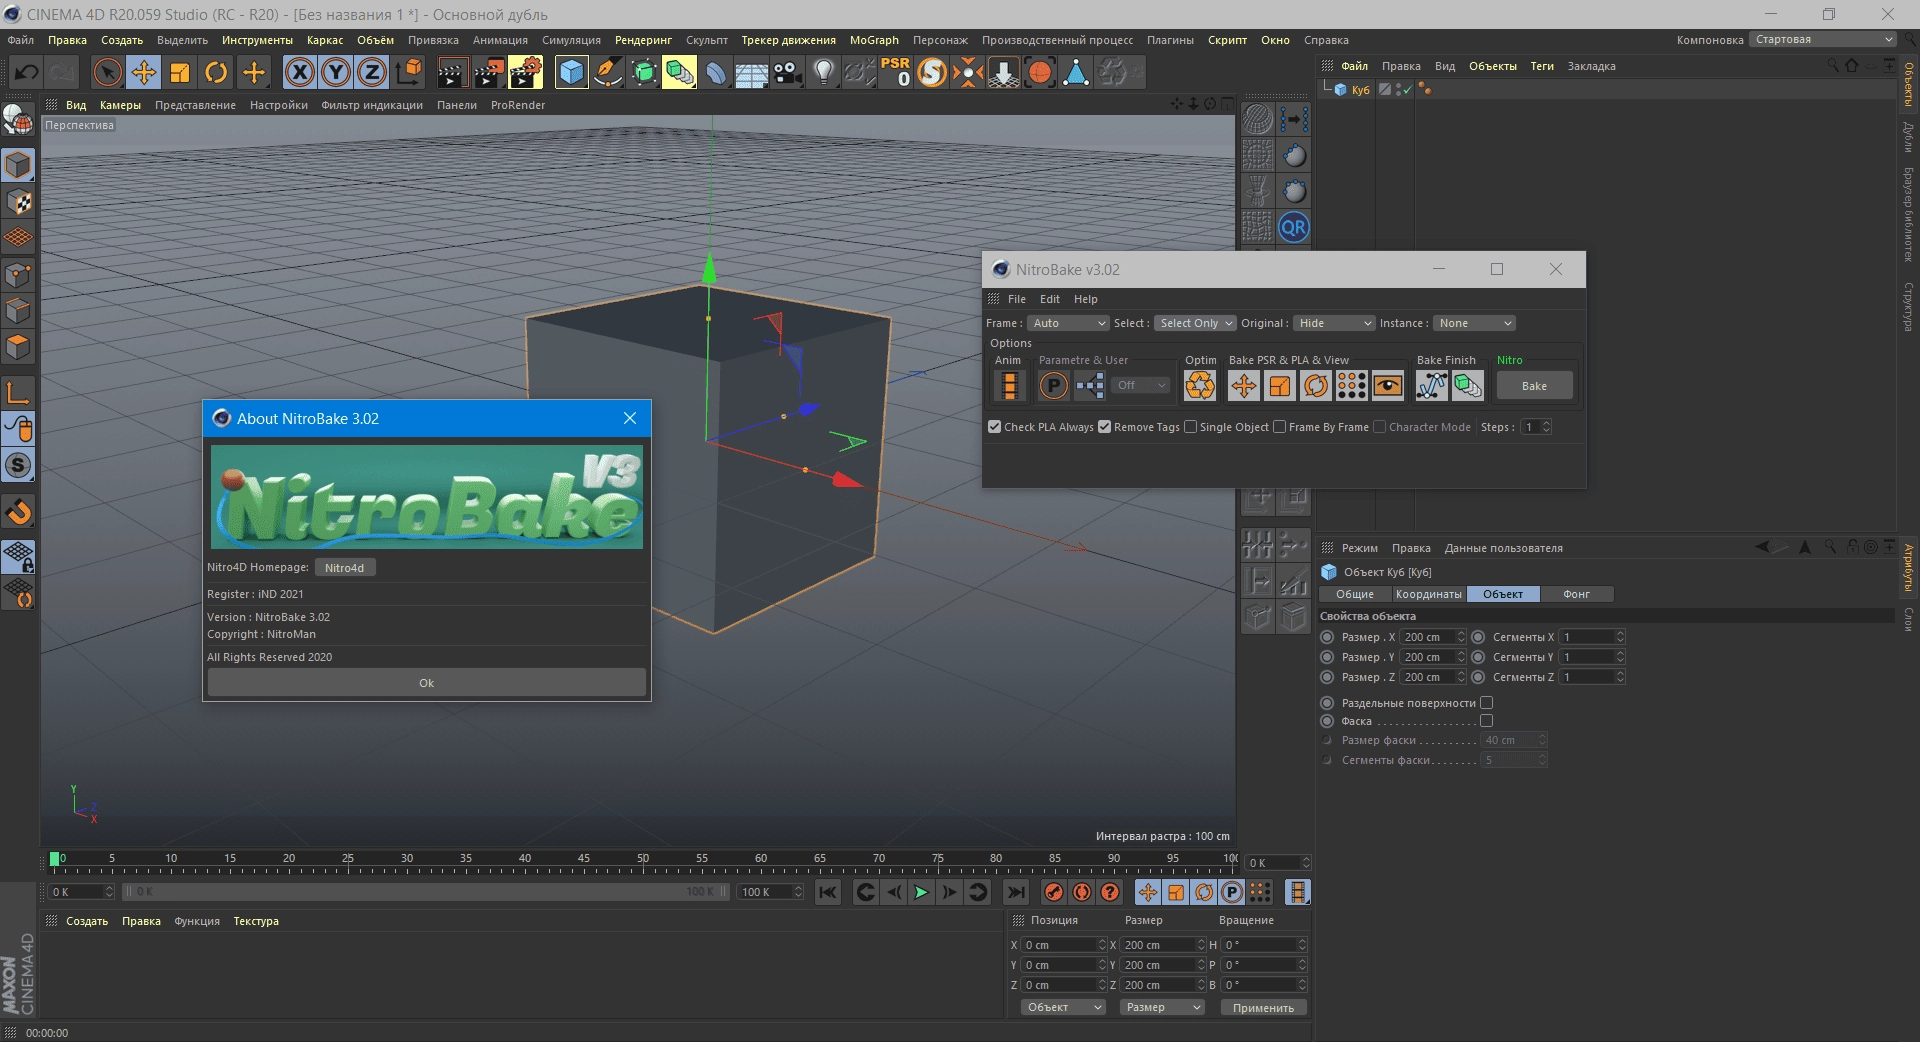Open the NitroBake Help menu
The width and height of the screenshot is (1920, 1042).
[x=1085, y=299]
